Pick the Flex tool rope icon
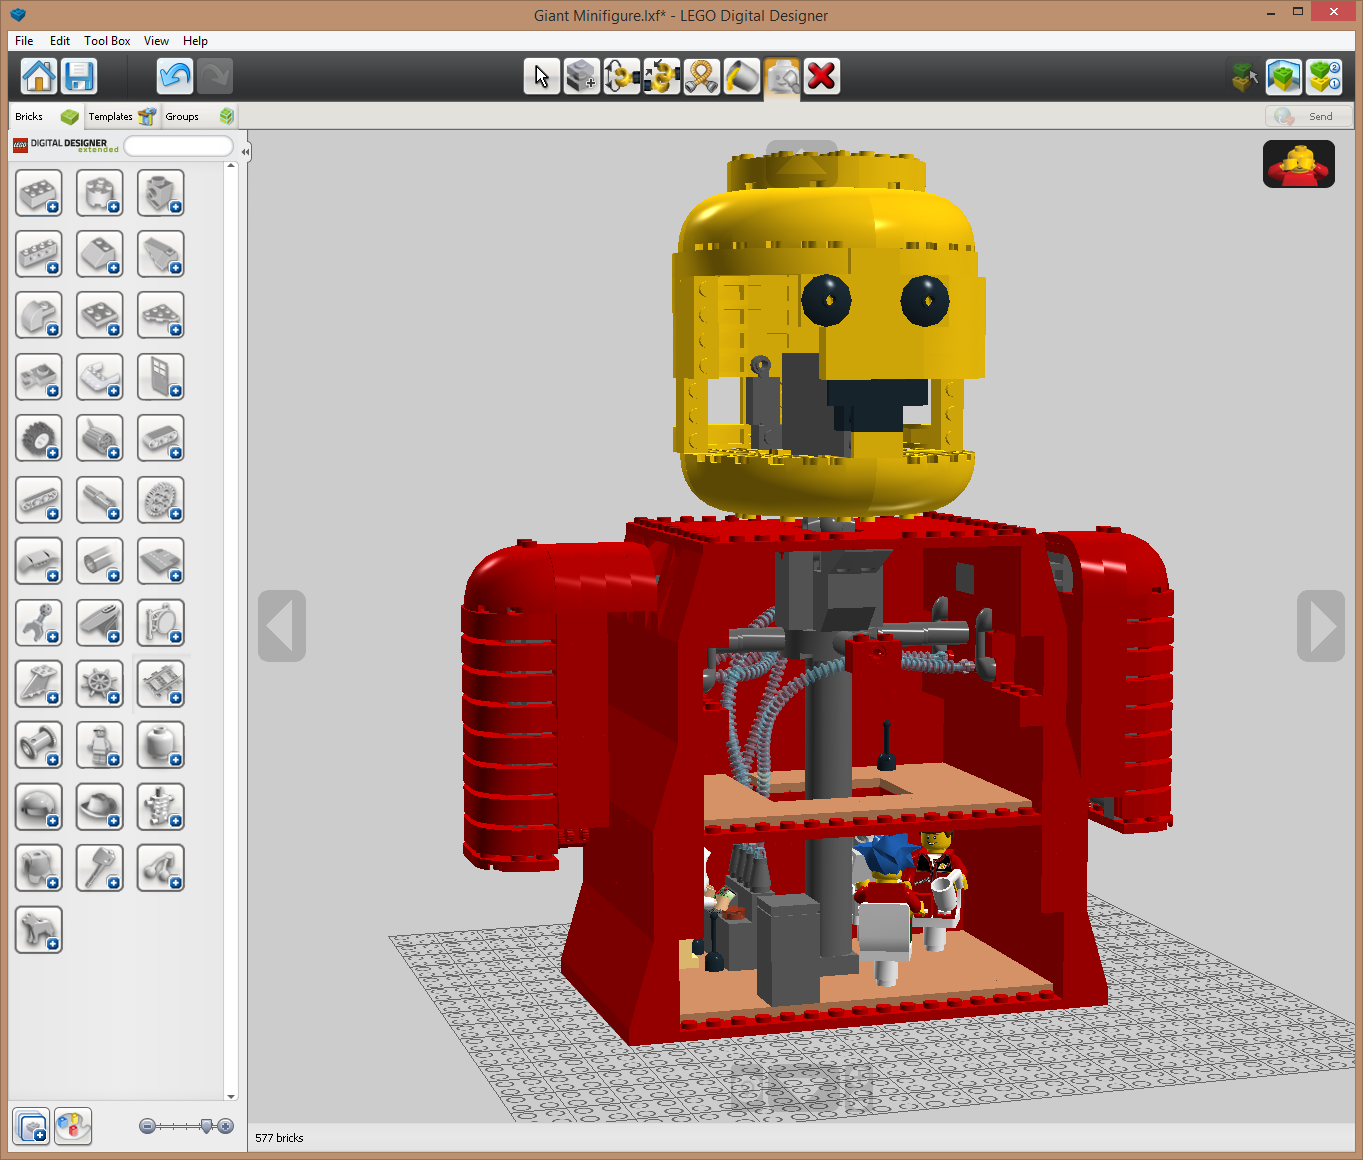The width and height of the screenshot is (1363, 1160). [701, 77]
